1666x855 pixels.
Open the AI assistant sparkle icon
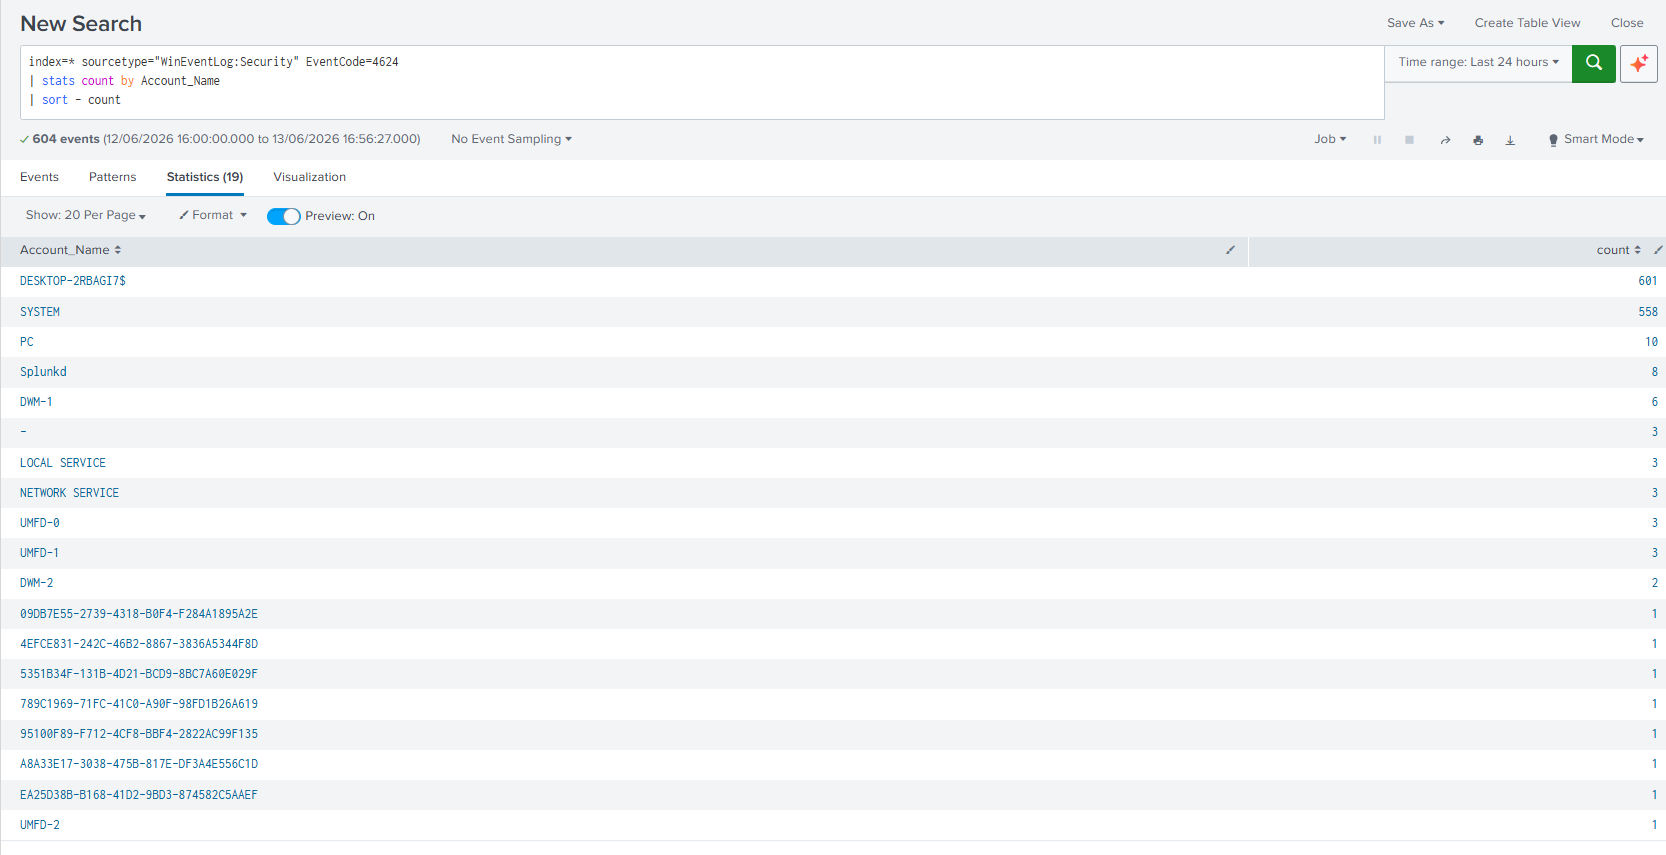point(1638,63)
